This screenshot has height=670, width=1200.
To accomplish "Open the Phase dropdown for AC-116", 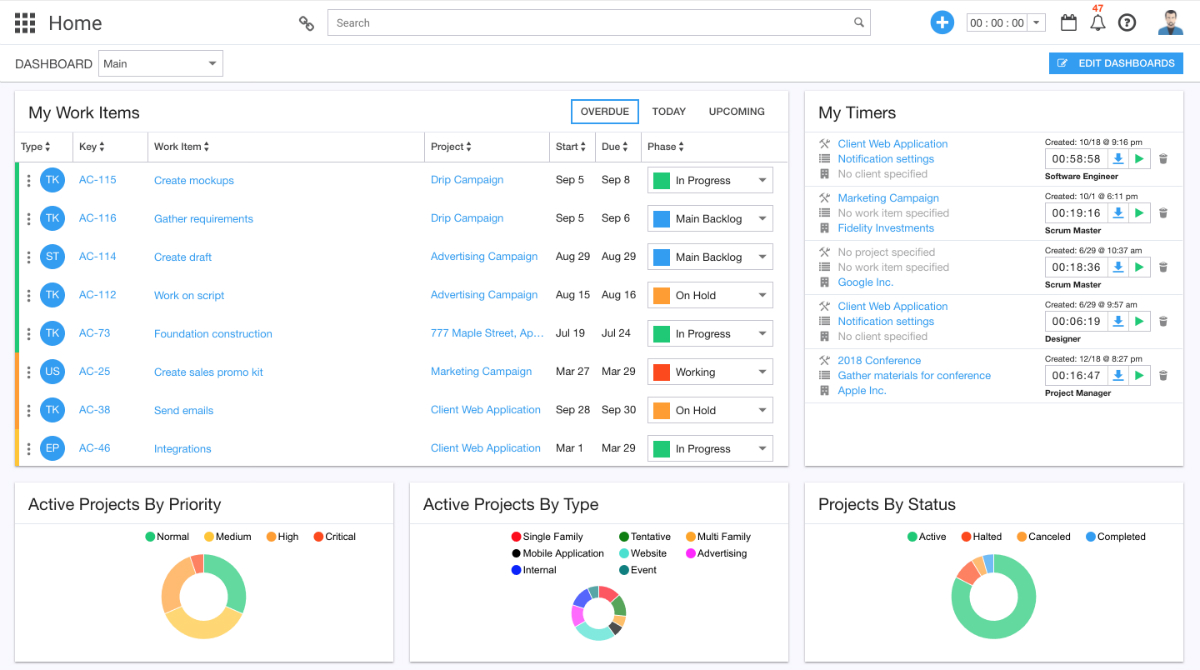I will [710, 218].
